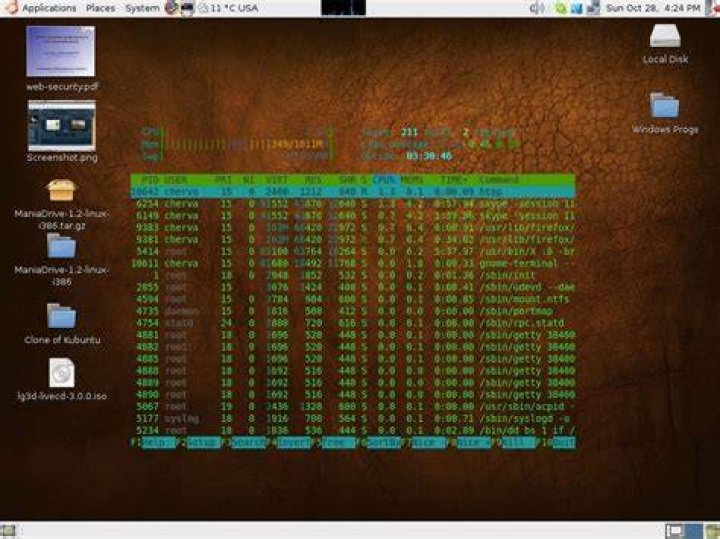Select the gnome-terminal process row 10611
The width and height of the screenshot is (720, 539).
click(353, 263)
